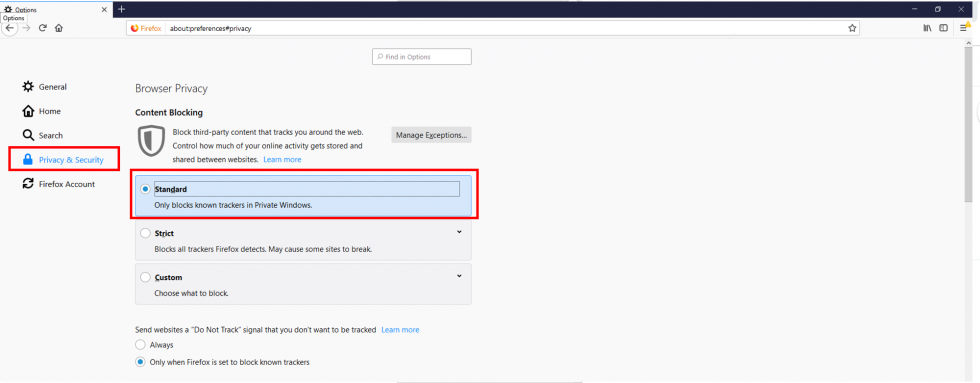This screenshot has width=980, height=383.
Task: Choose Always for Do Not Track
Action: click(x=141, y=345)
